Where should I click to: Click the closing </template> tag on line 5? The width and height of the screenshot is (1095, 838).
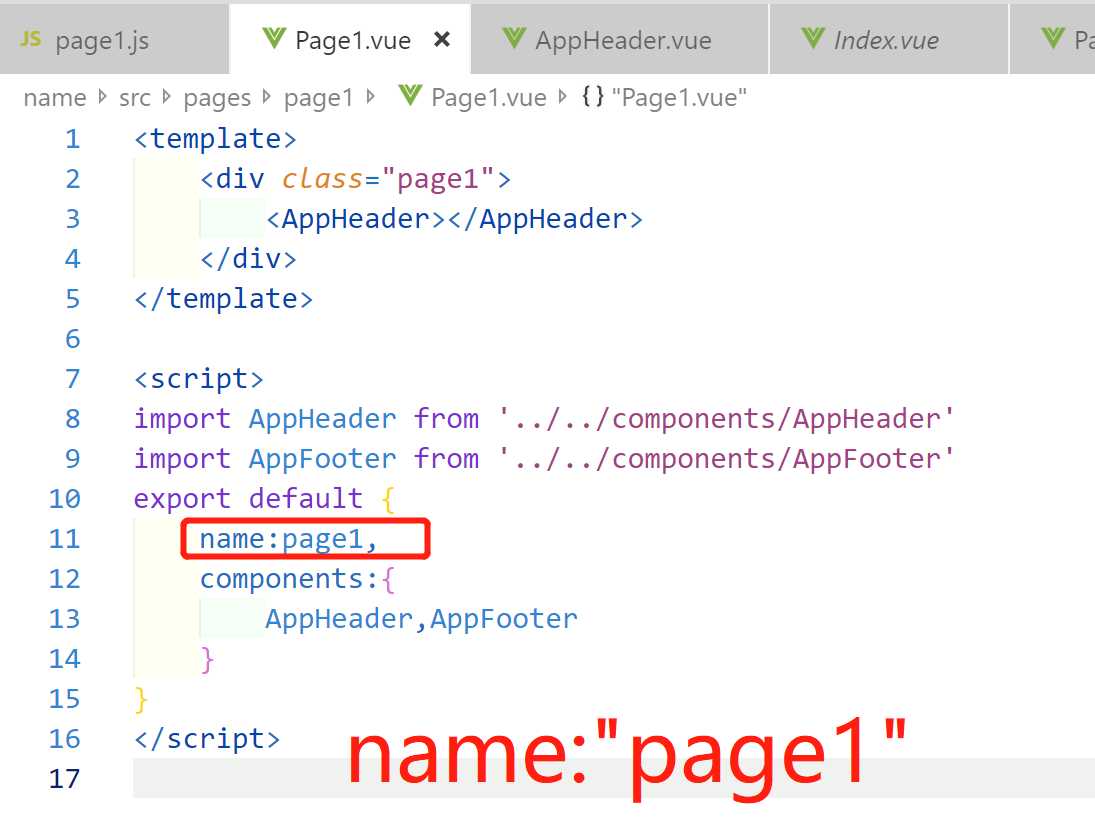[223, 299]
